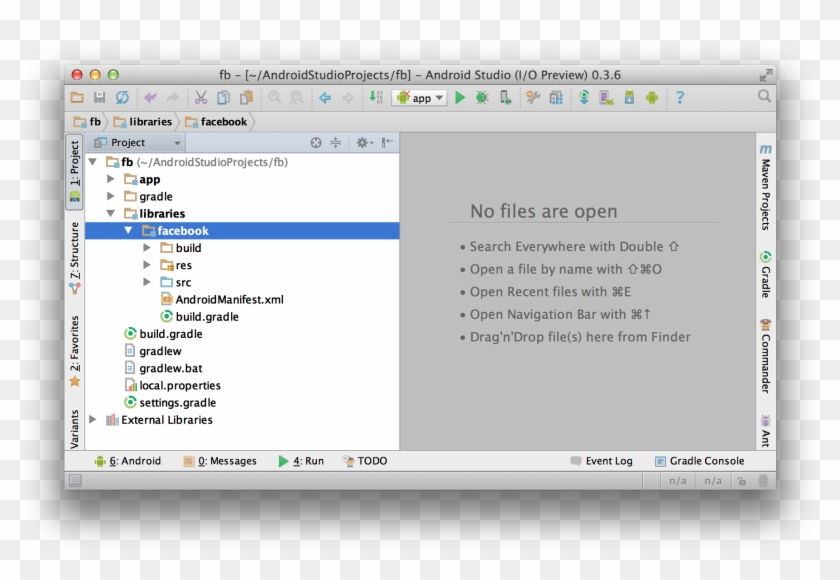Click the Save All floppy disk icon
The image size is (840, 580).
coord(100,97)
